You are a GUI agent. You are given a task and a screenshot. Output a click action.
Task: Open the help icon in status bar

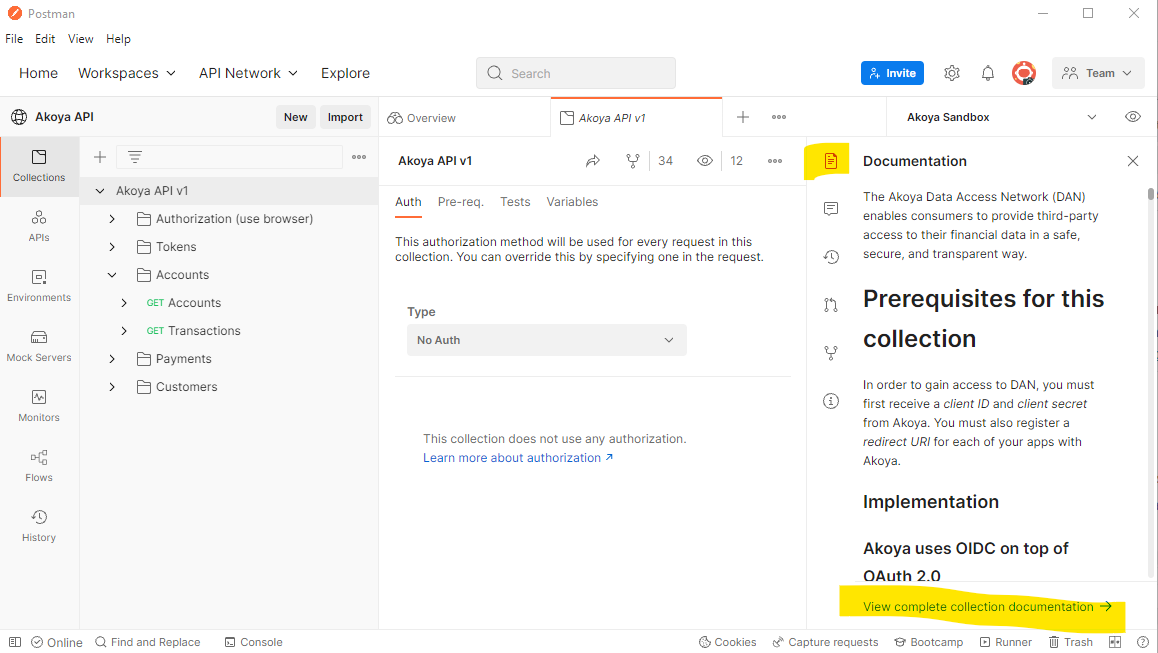[1142, 642]
